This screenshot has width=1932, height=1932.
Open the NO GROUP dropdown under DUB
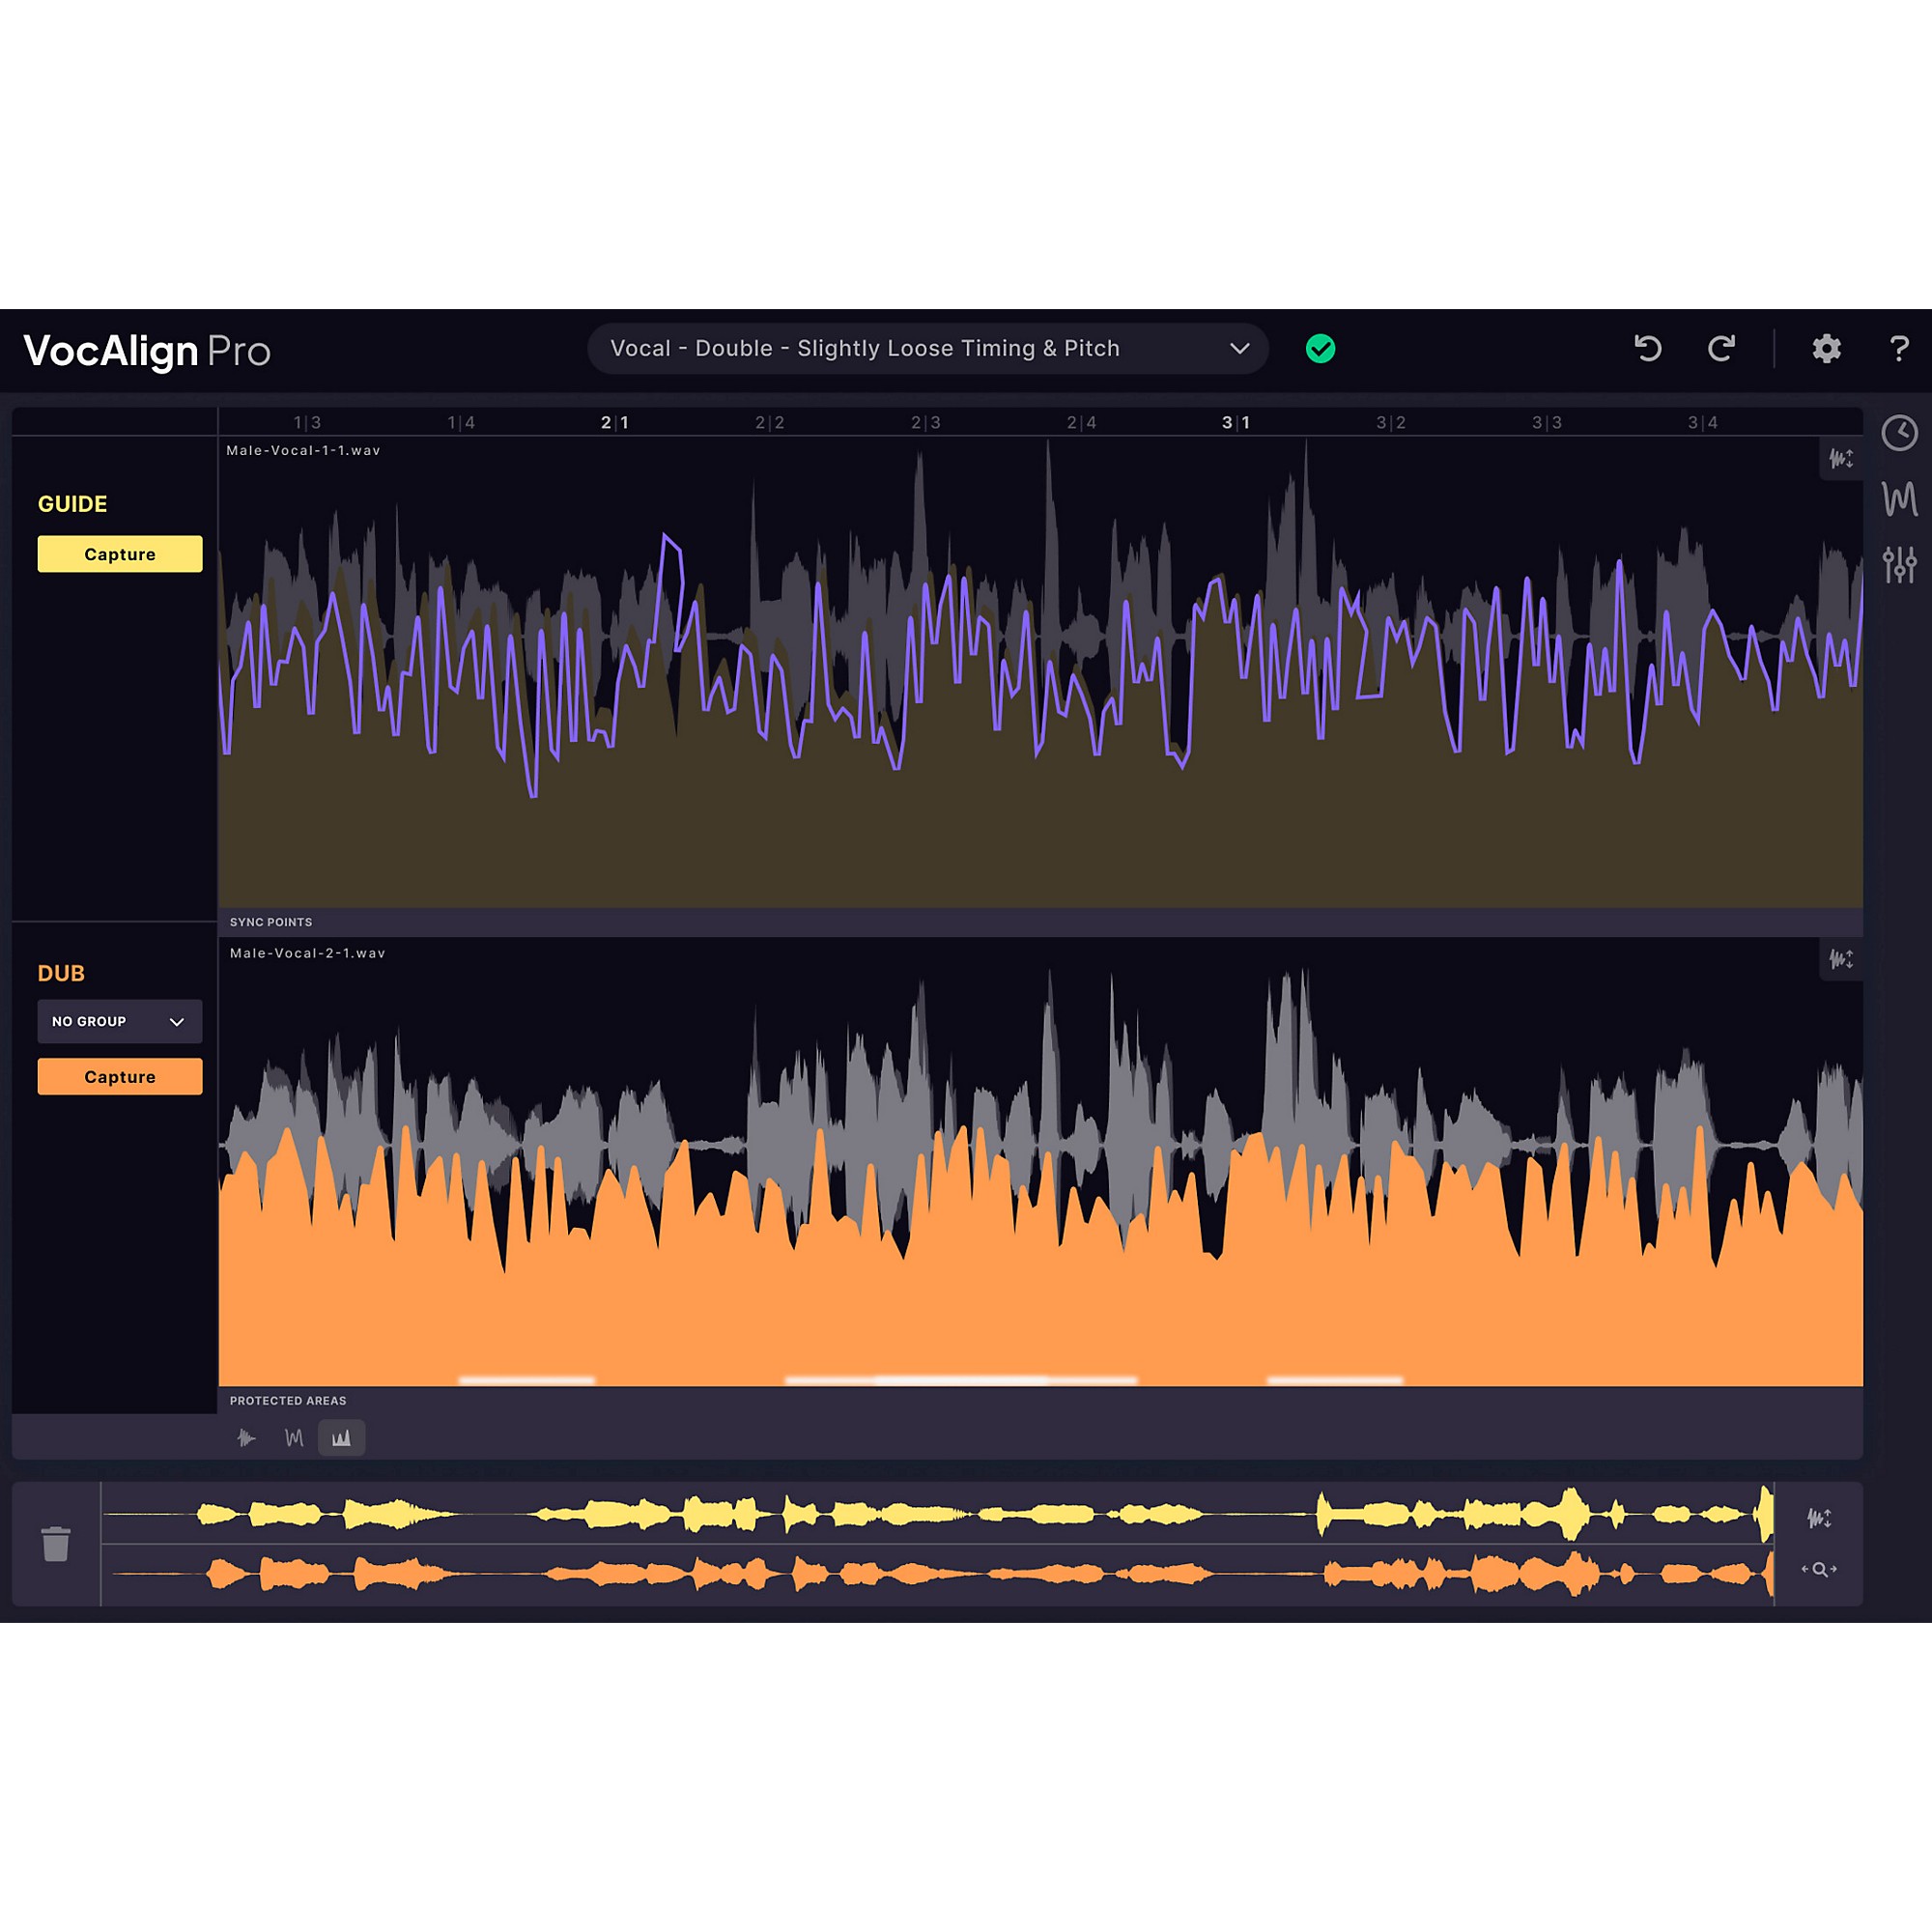[x=120, y=1021]
